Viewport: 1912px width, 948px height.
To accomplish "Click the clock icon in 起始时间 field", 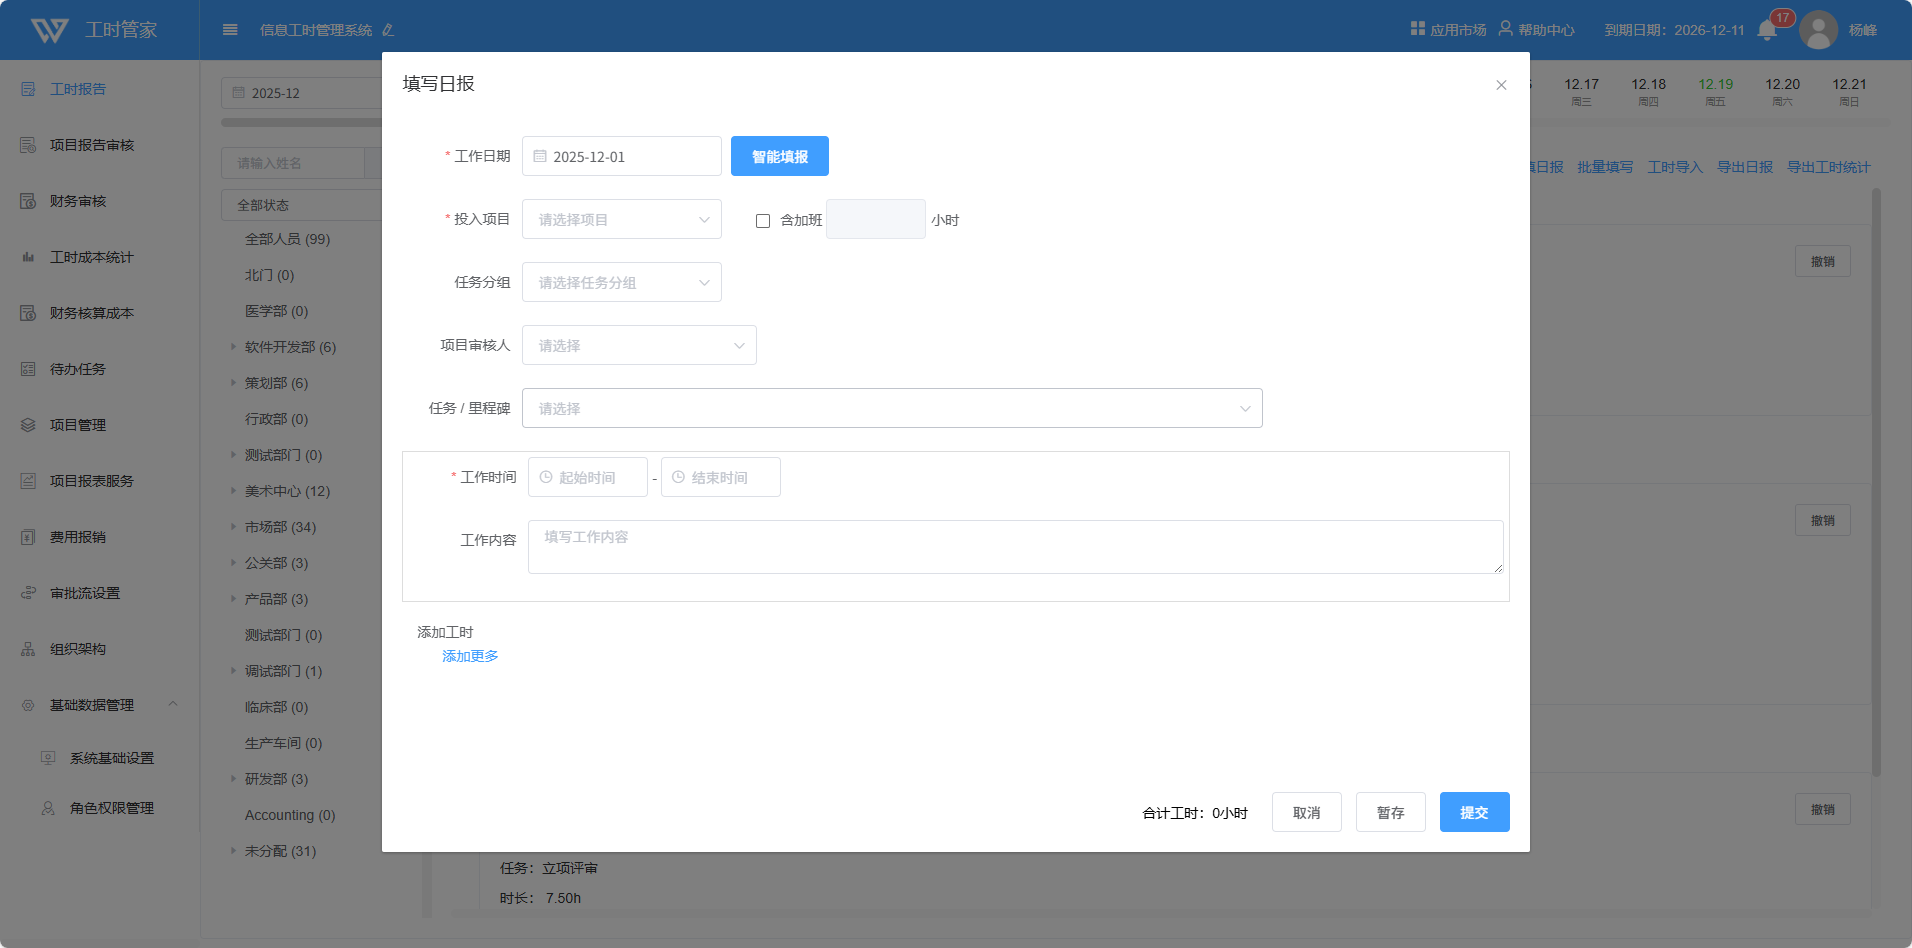I will pos(546,478).
